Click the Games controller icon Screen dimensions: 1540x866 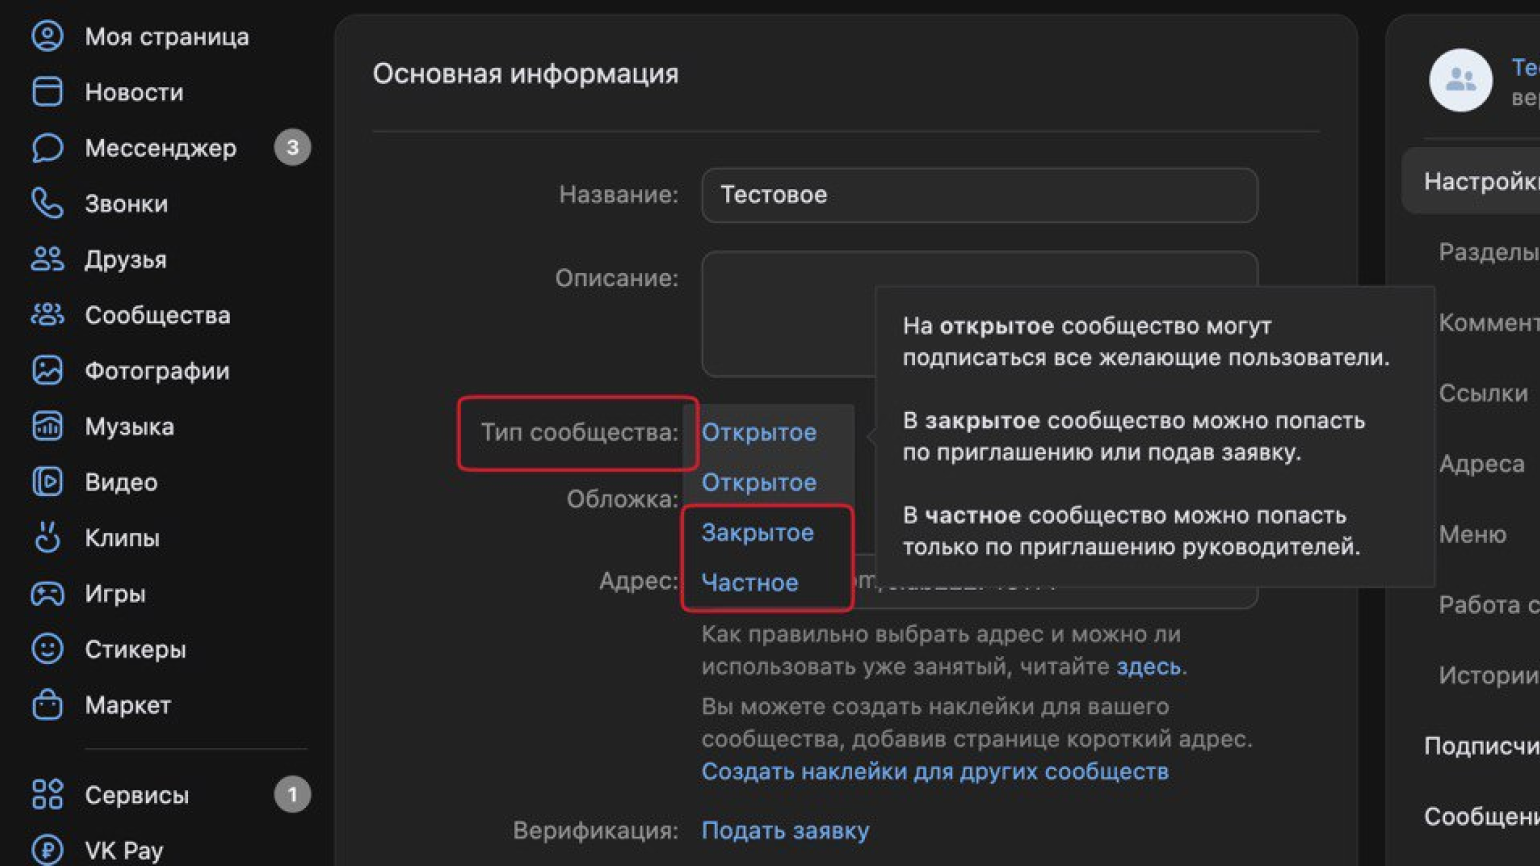point(47,593)
